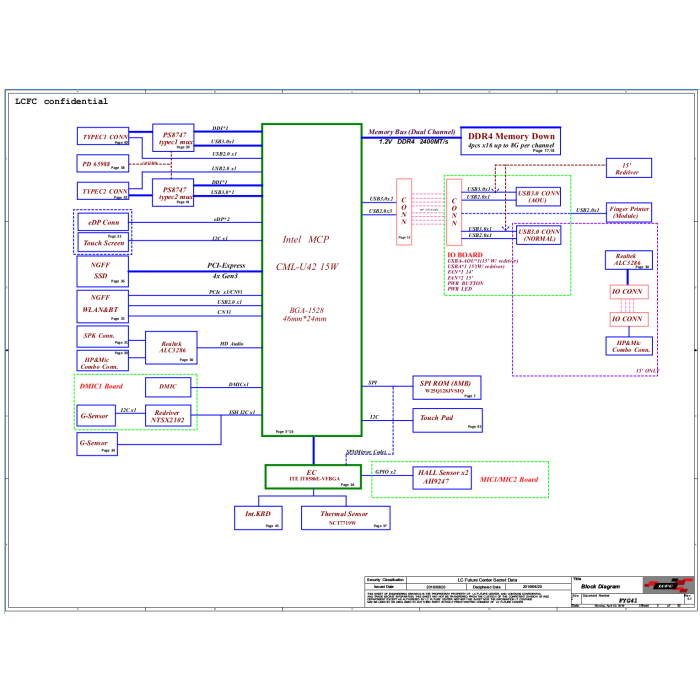Click the G-Sensor block wired to Redriver NTSX2102
The height and width of the screenshot is (700, 700).
pyautogui.click(x=96, y=416)
